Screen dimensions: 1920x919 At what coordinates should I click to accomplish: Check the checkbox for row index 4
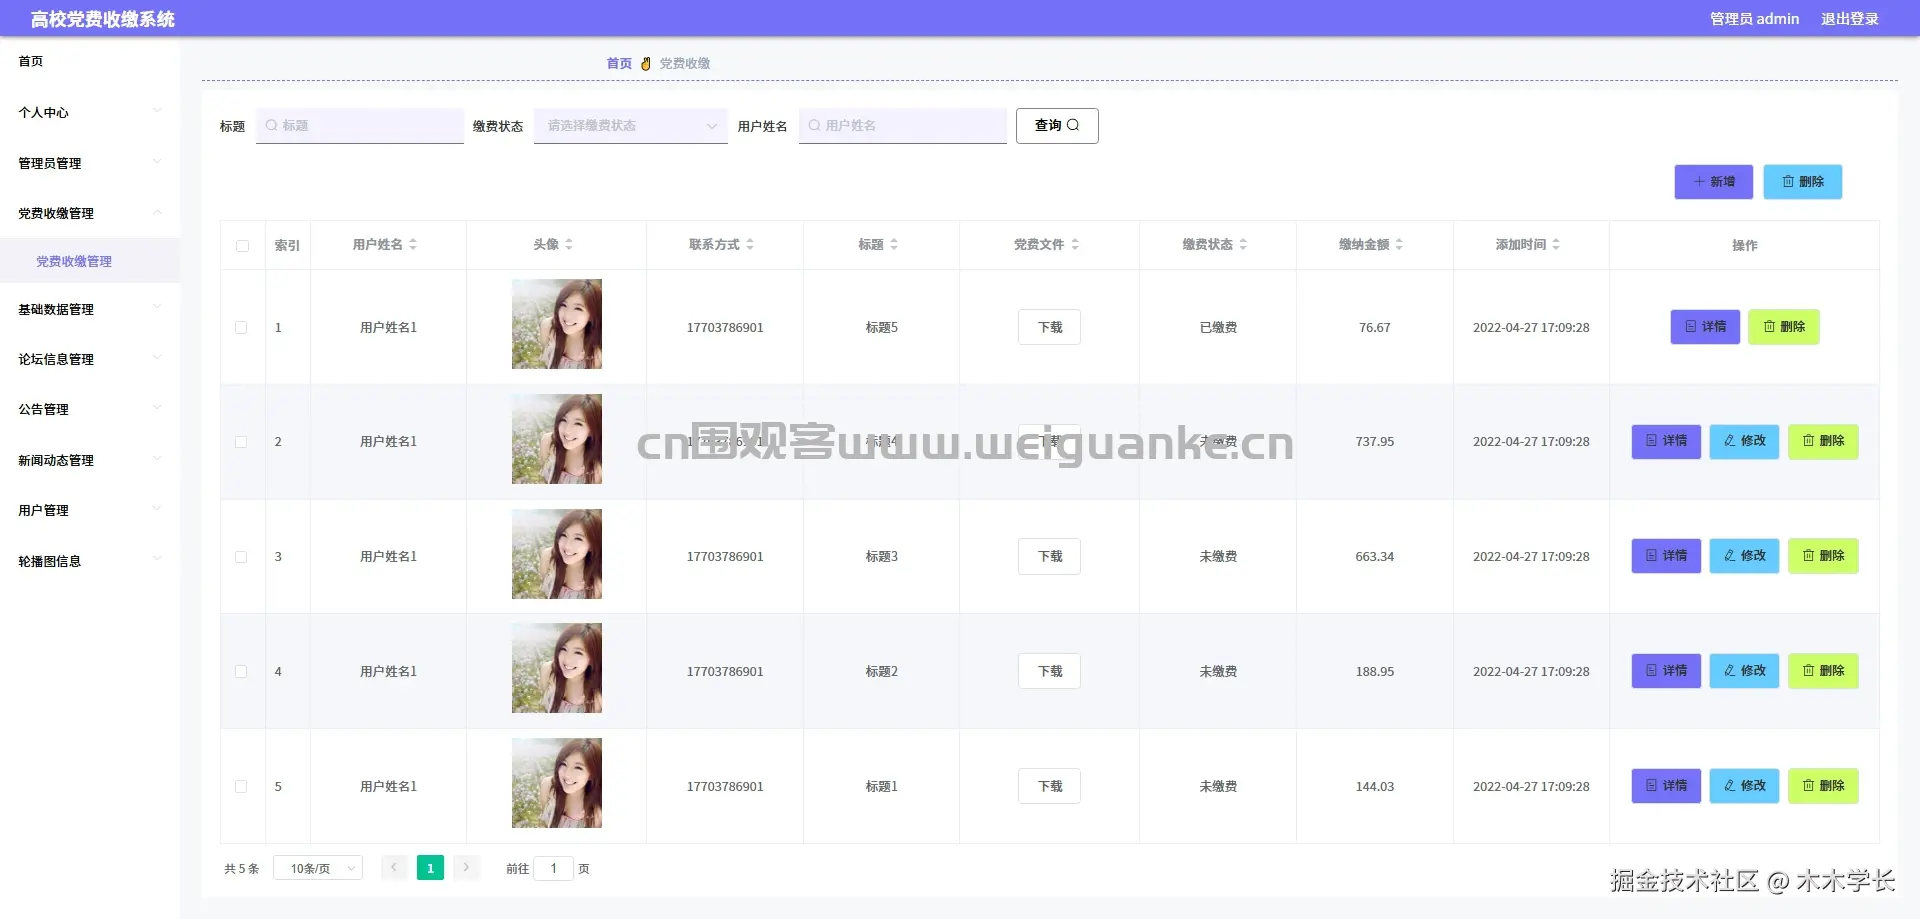pyautogui.click(x=241, y=672)
